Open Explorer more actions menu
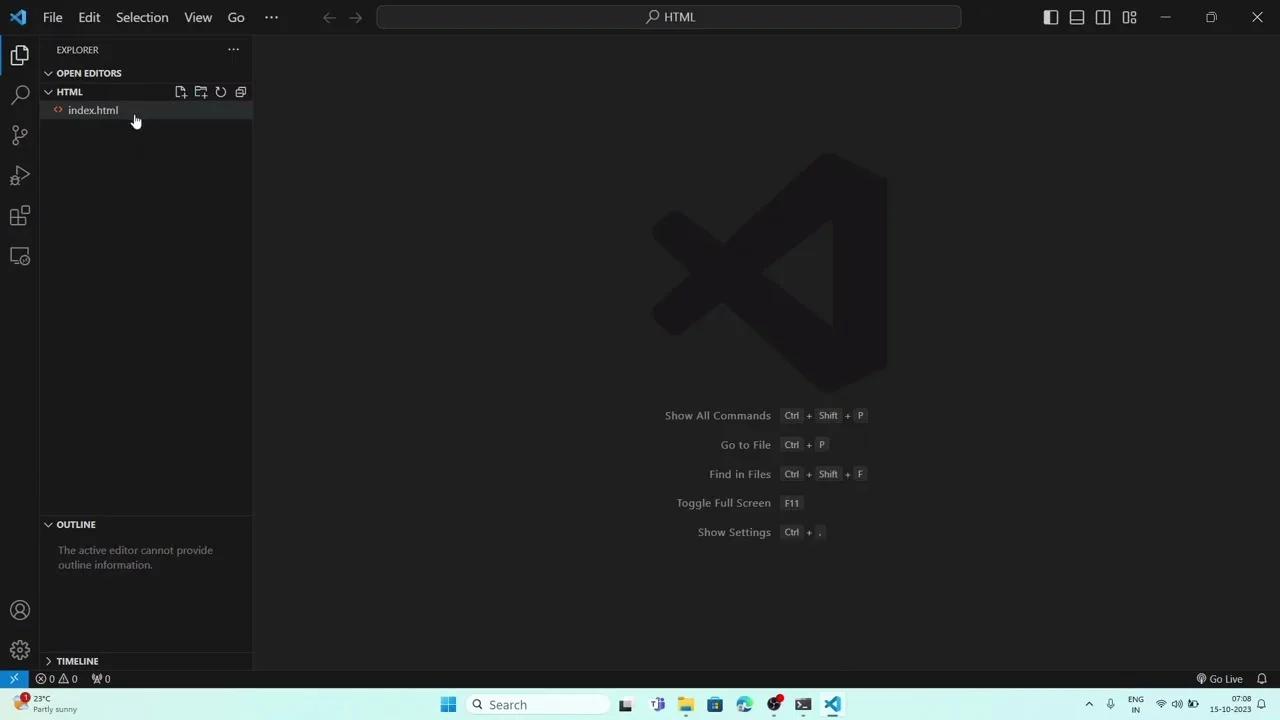 coord(233,49)
